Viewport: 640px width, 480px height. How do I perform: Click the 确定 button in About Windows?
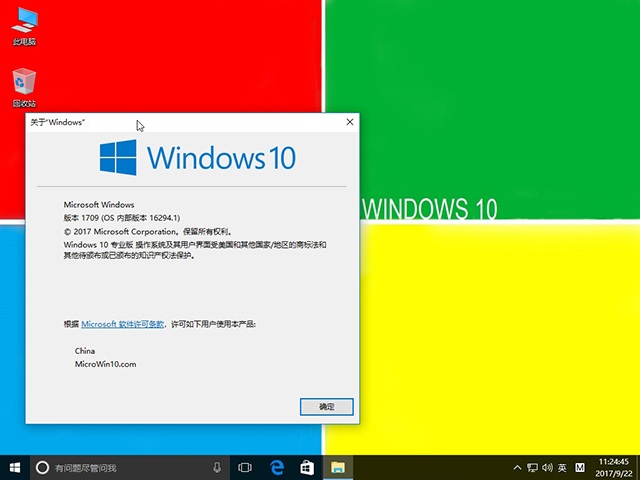point(327,407)
